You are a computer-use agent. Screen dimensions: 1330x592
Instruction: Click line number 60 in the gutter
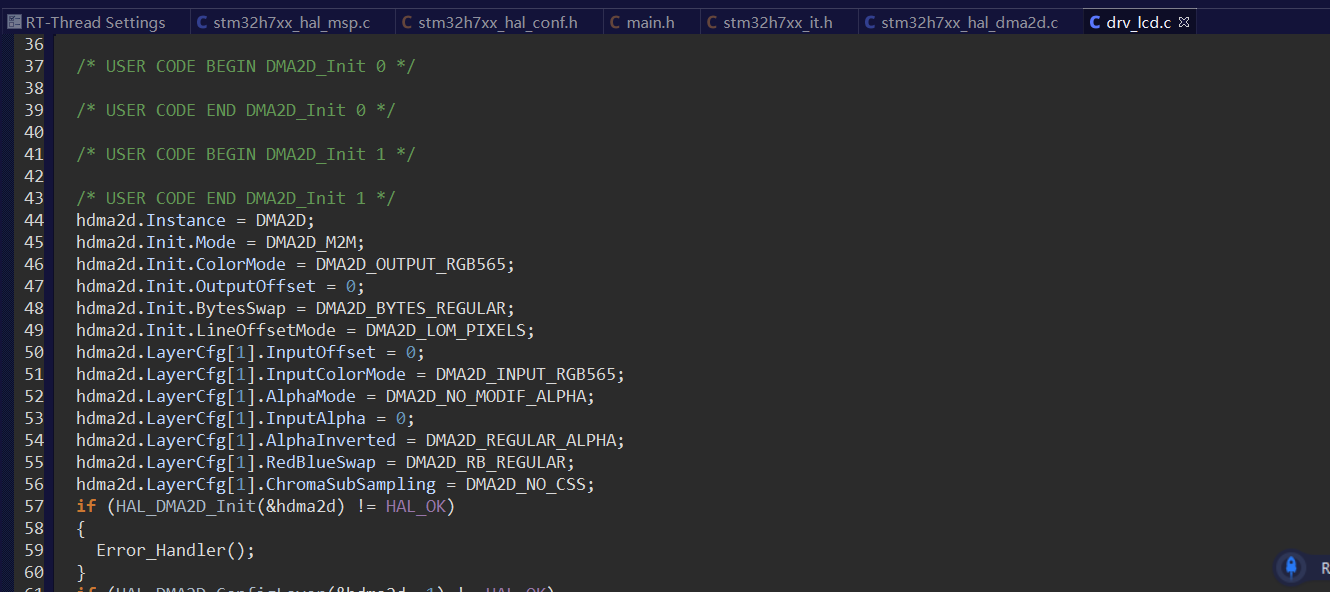pos(33,572)
